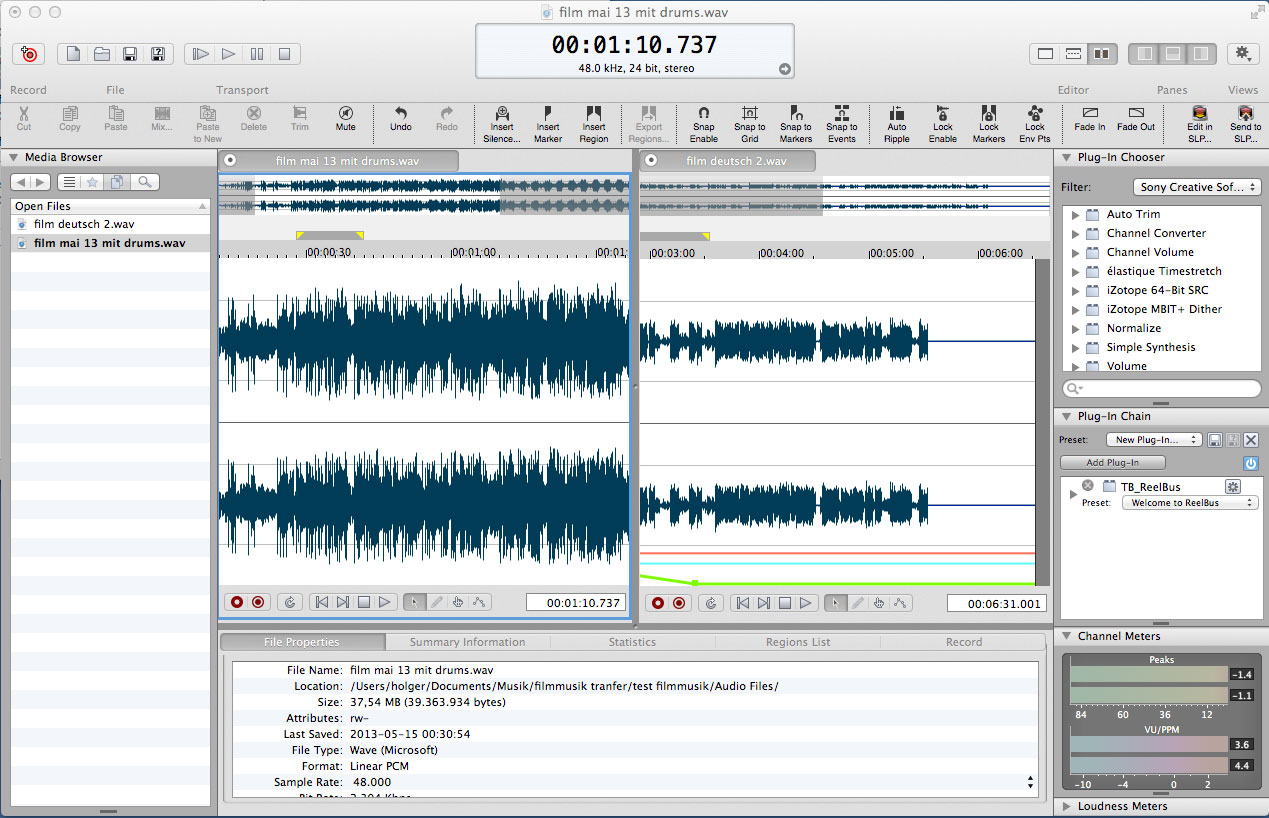Toggle Auto Ripple mode
This screenshot has width=1269, height=818.
(x=897, y=114)
